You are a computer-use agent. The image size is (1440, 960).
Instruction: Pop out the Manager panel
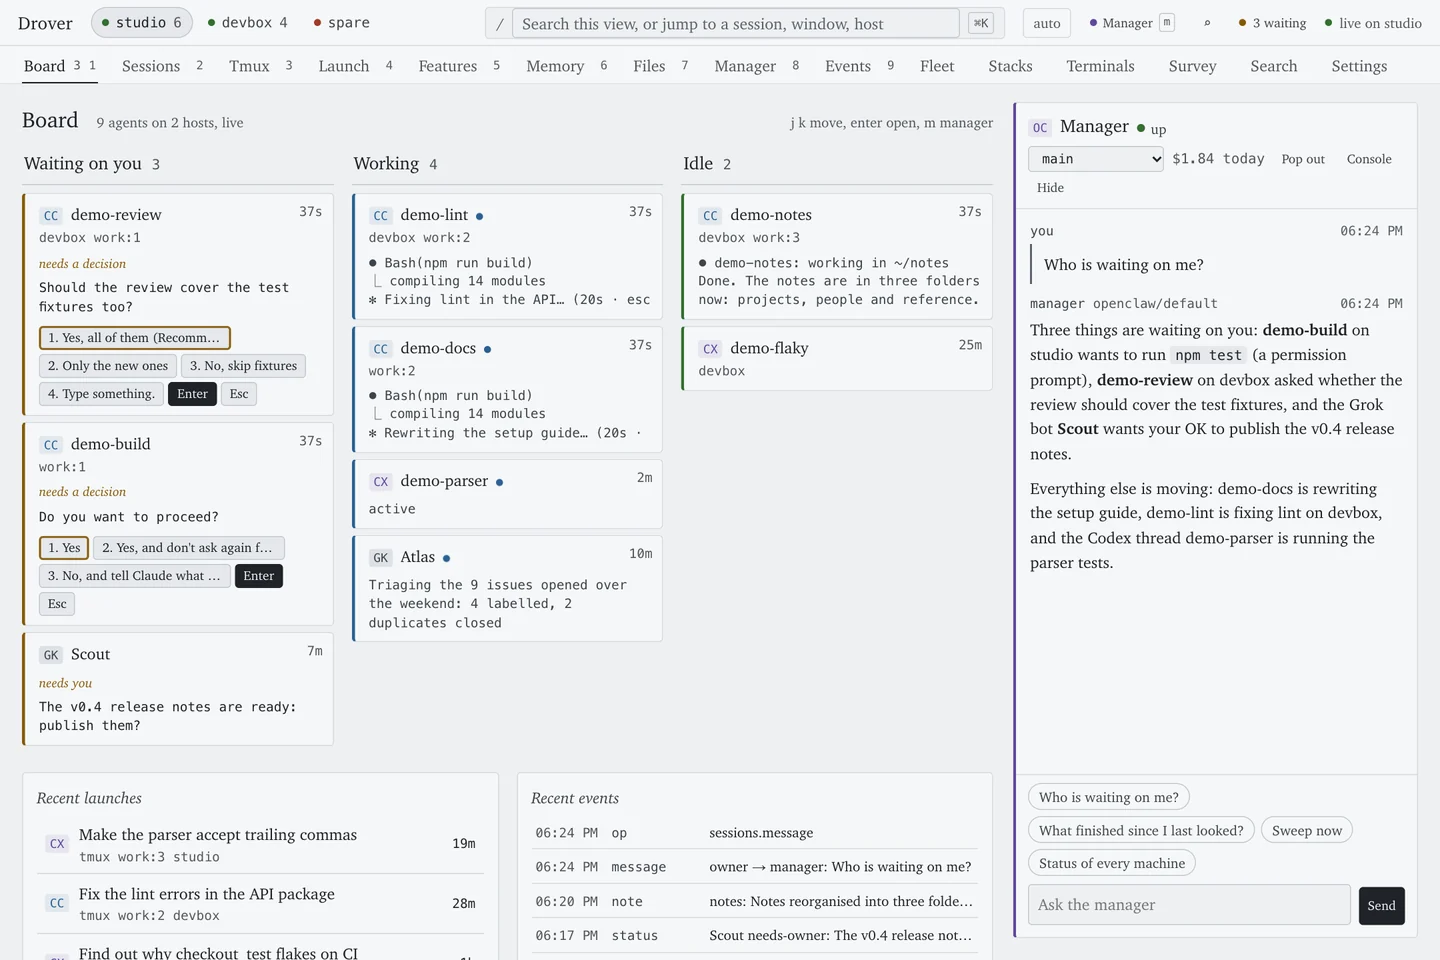click(1303, 159)
